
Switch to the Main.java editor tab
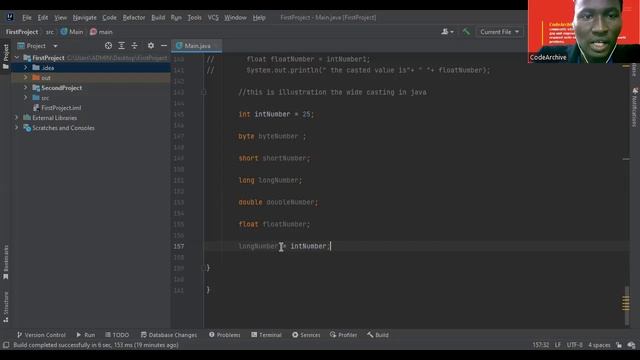pyautogui.click(x=197, y=46)
